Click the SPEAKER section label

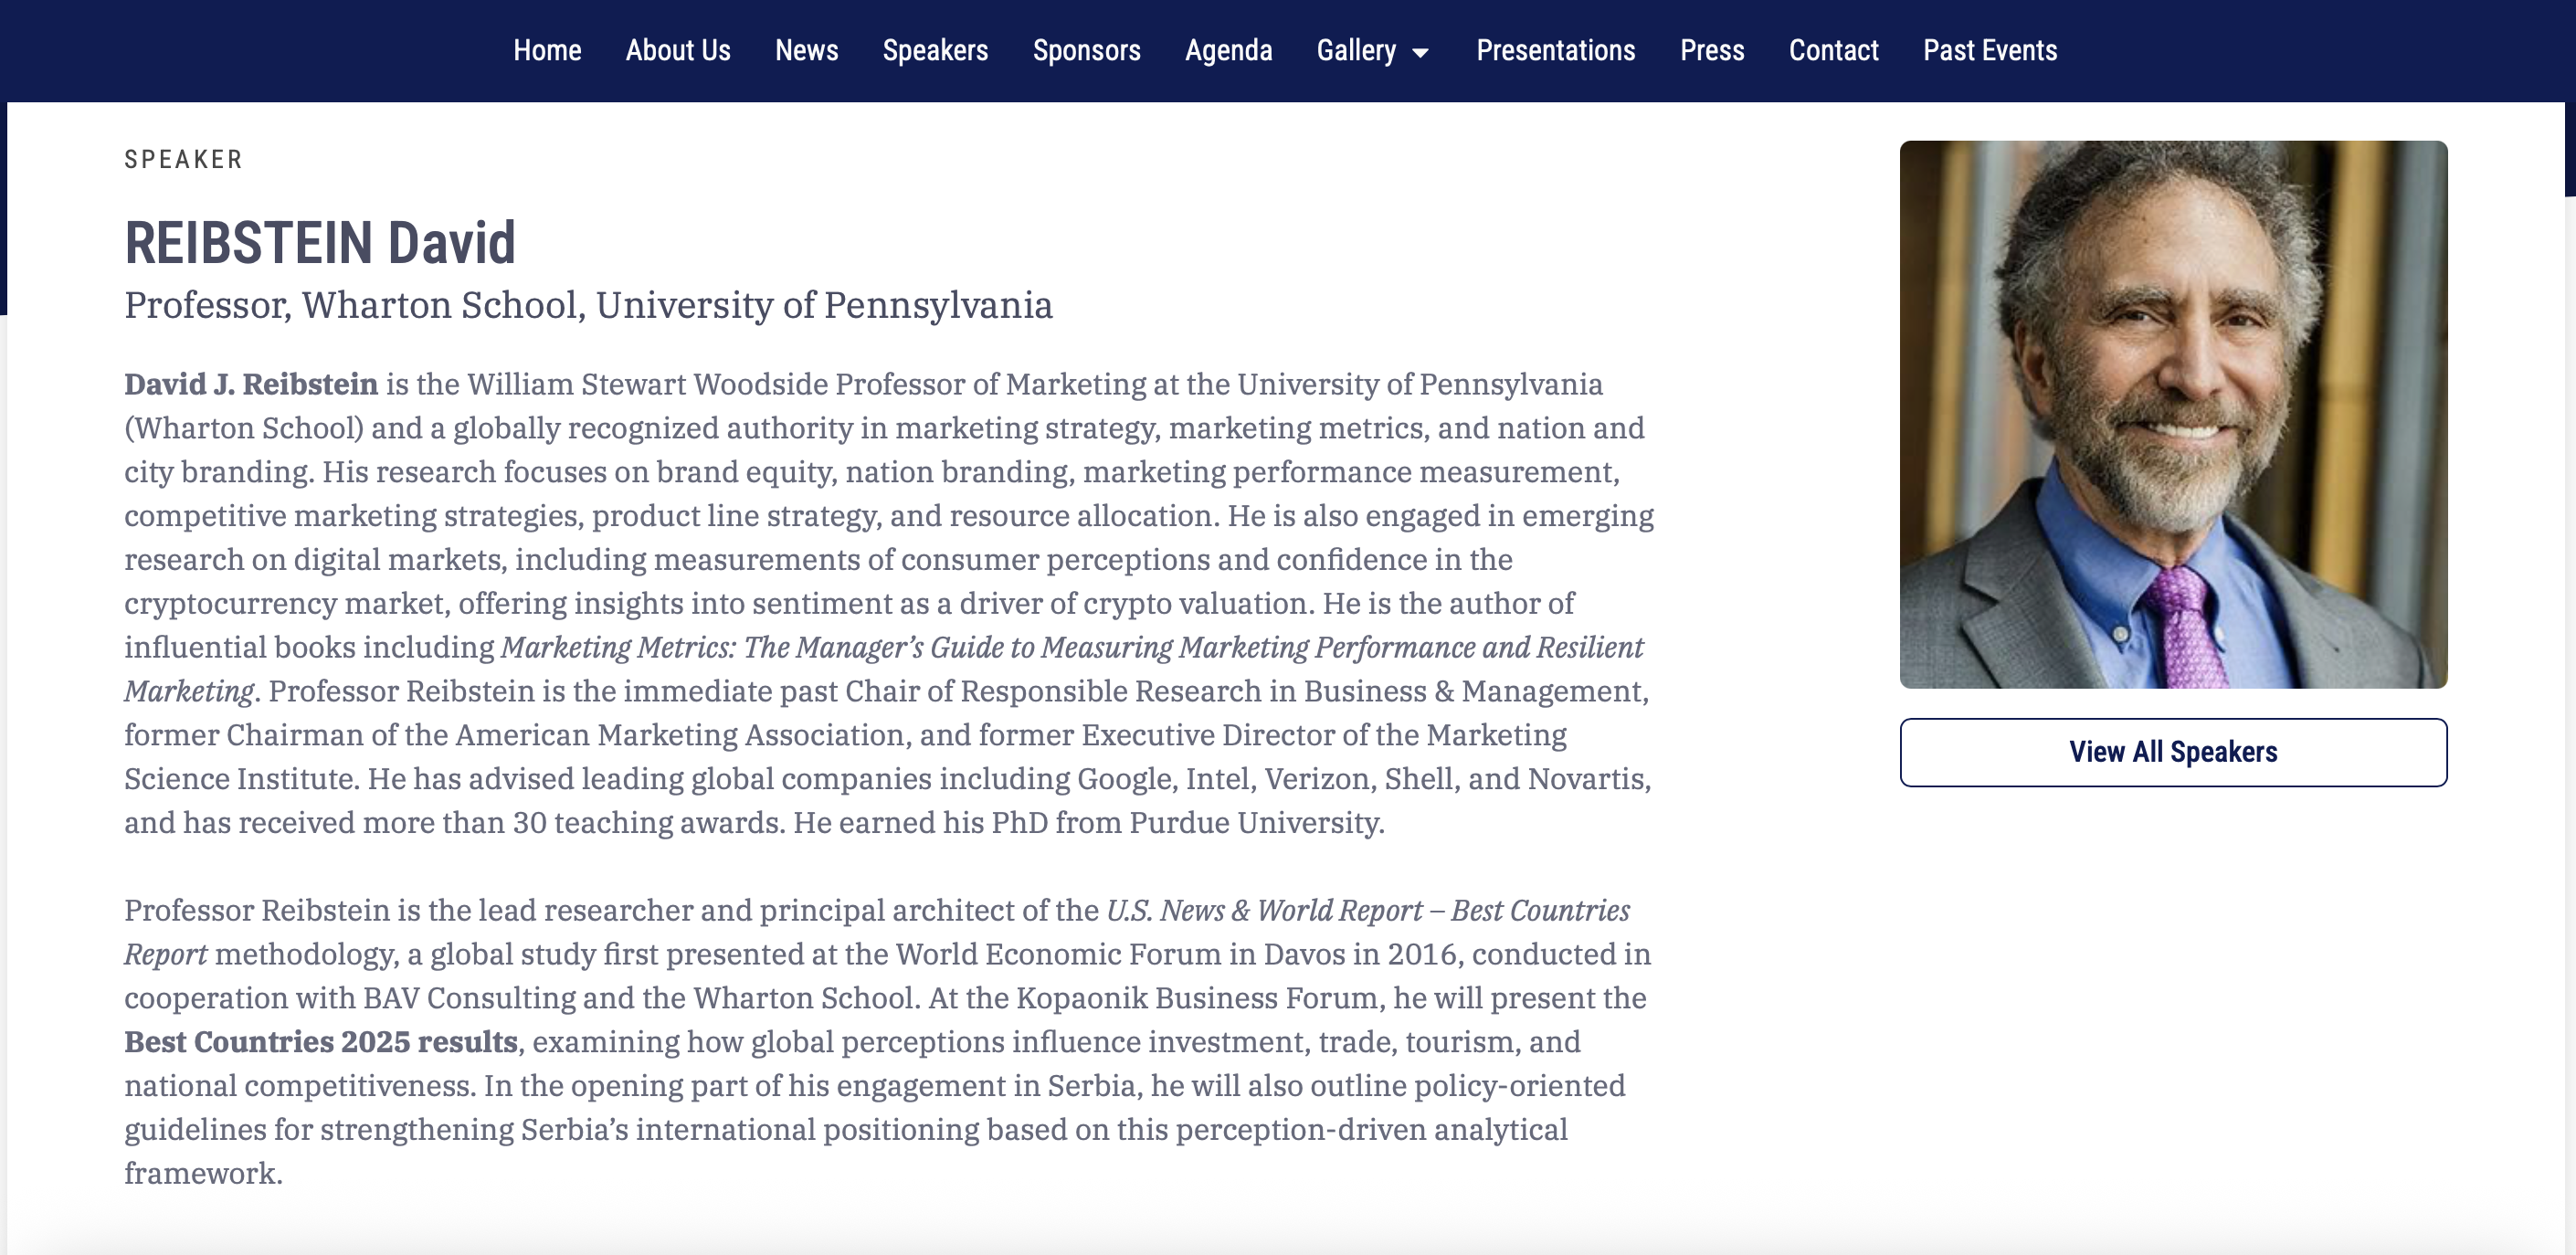[183, 160]
